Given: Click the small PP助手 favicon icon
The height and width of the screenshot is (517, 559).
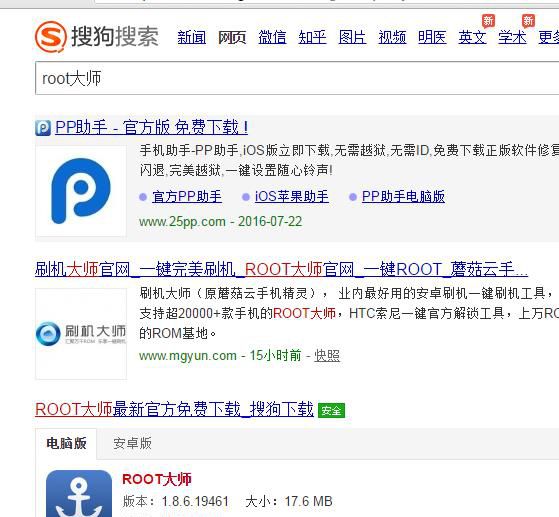Looking at the screenshot, I should click(x=43, y=128).
